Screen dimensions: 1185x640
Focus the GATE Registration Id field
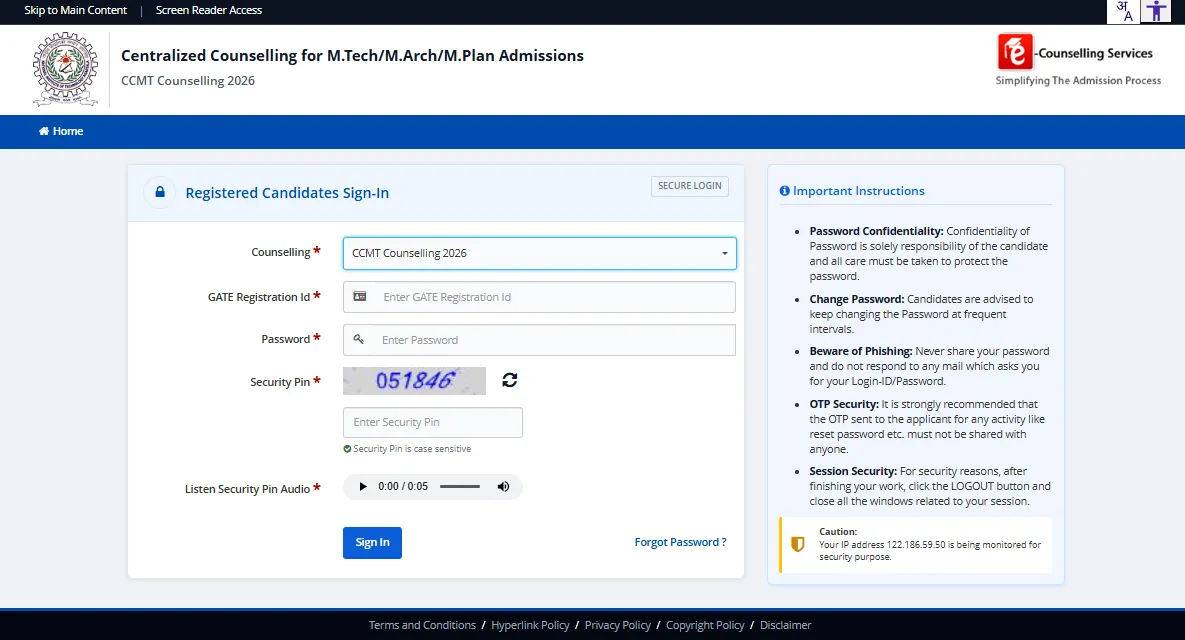pos(540,297)
